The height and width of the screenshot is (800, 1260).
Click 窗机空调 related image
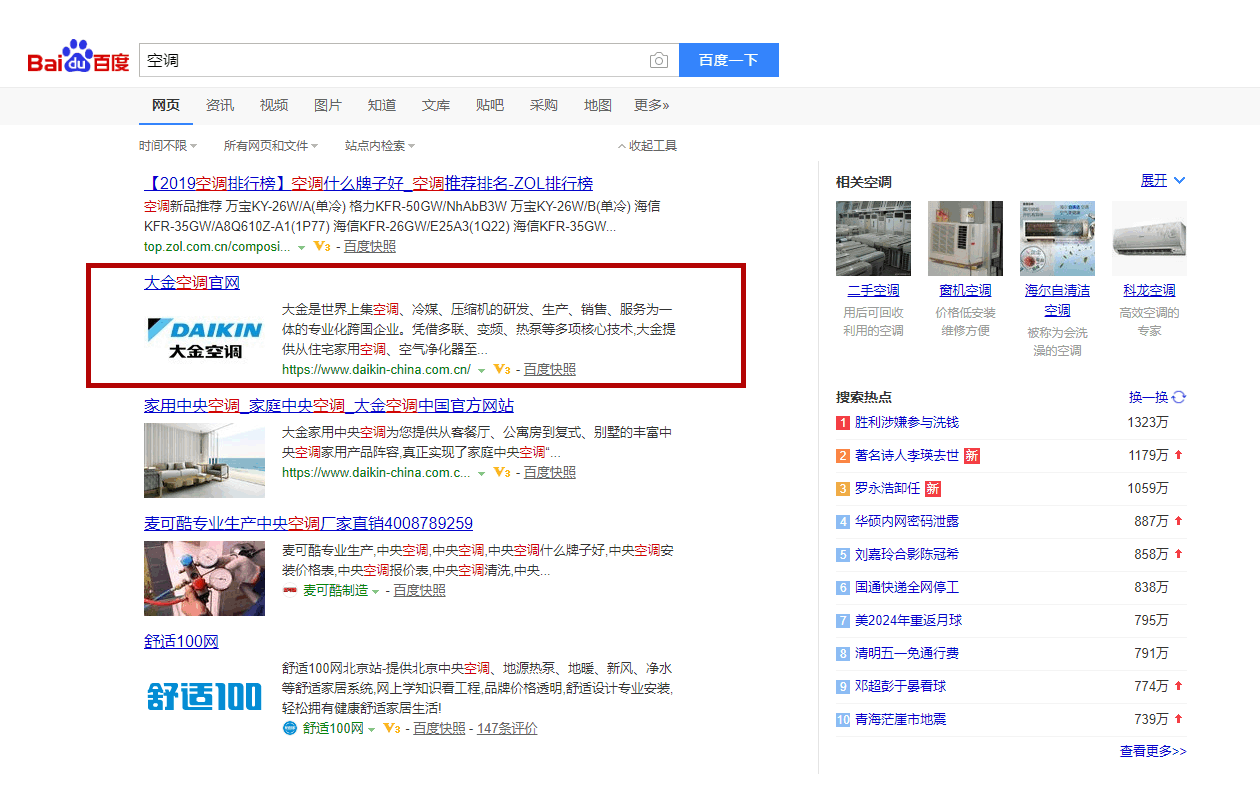coord(965,238)
